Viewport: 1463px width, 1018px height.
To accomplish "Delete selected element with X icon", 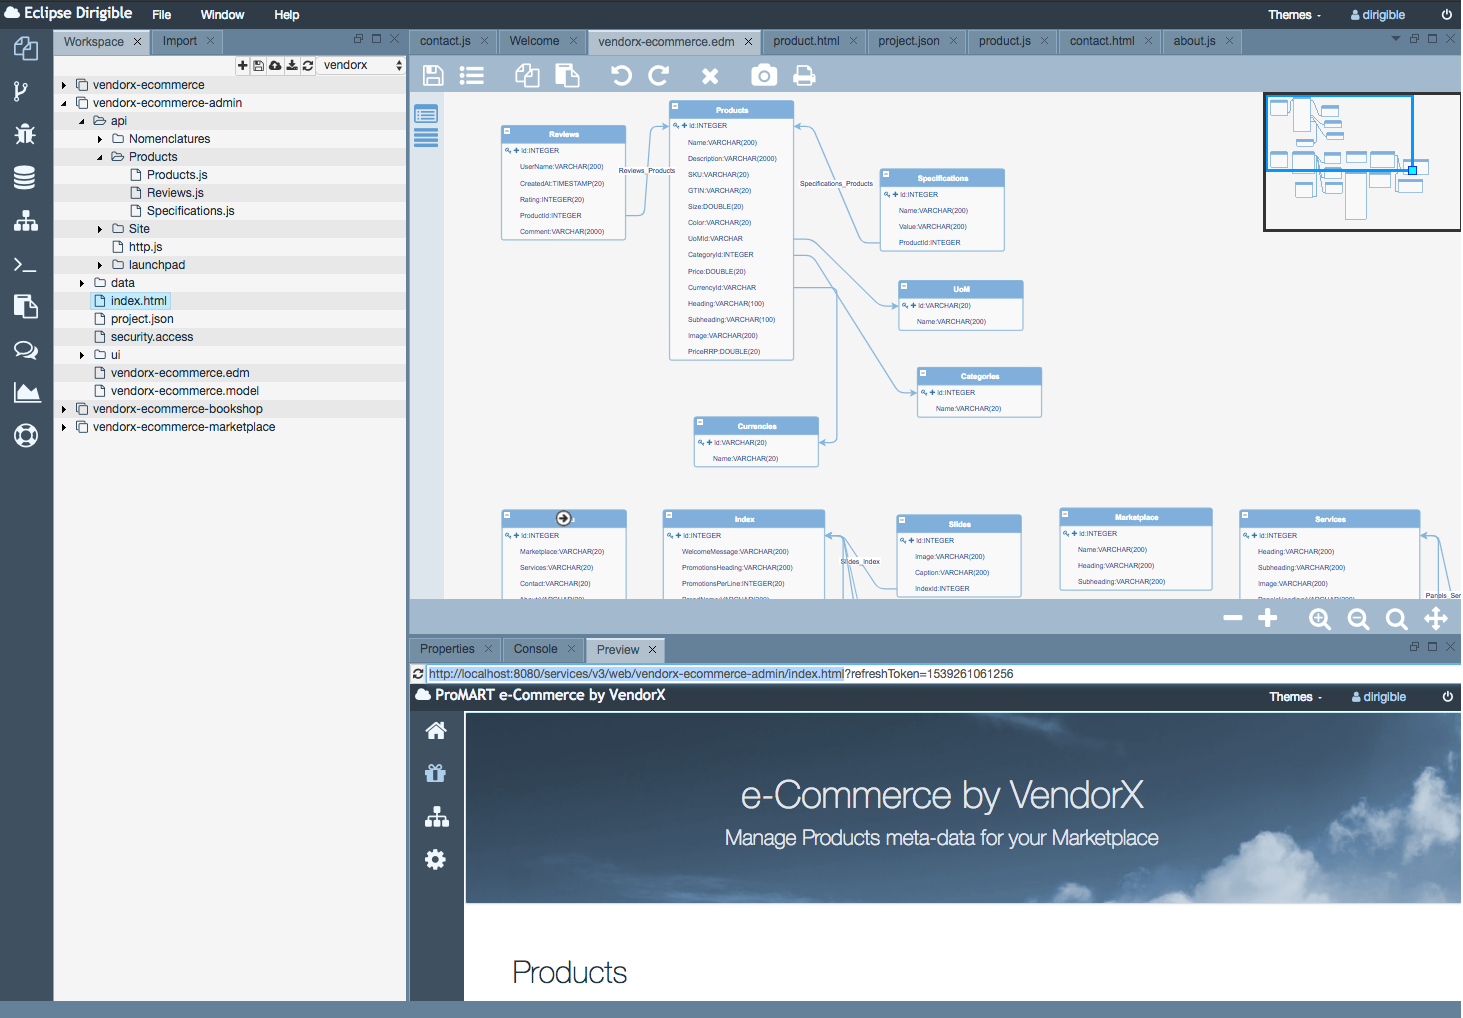I will coord(710,76).
